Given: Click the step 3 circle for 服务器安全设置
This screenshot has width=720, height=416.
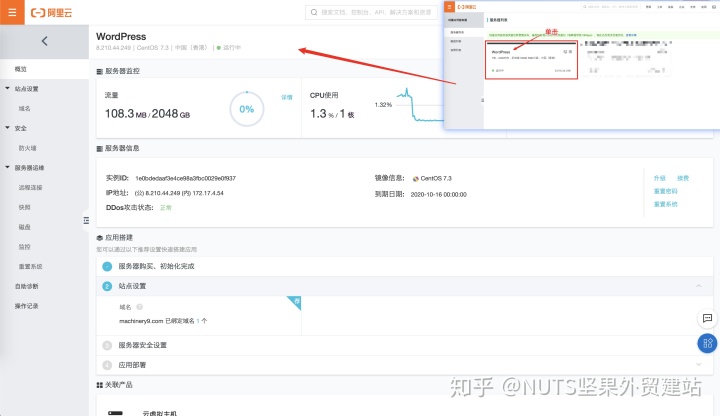Looking at the screenshot, I should pyautogui.click(x=107, y=345).
